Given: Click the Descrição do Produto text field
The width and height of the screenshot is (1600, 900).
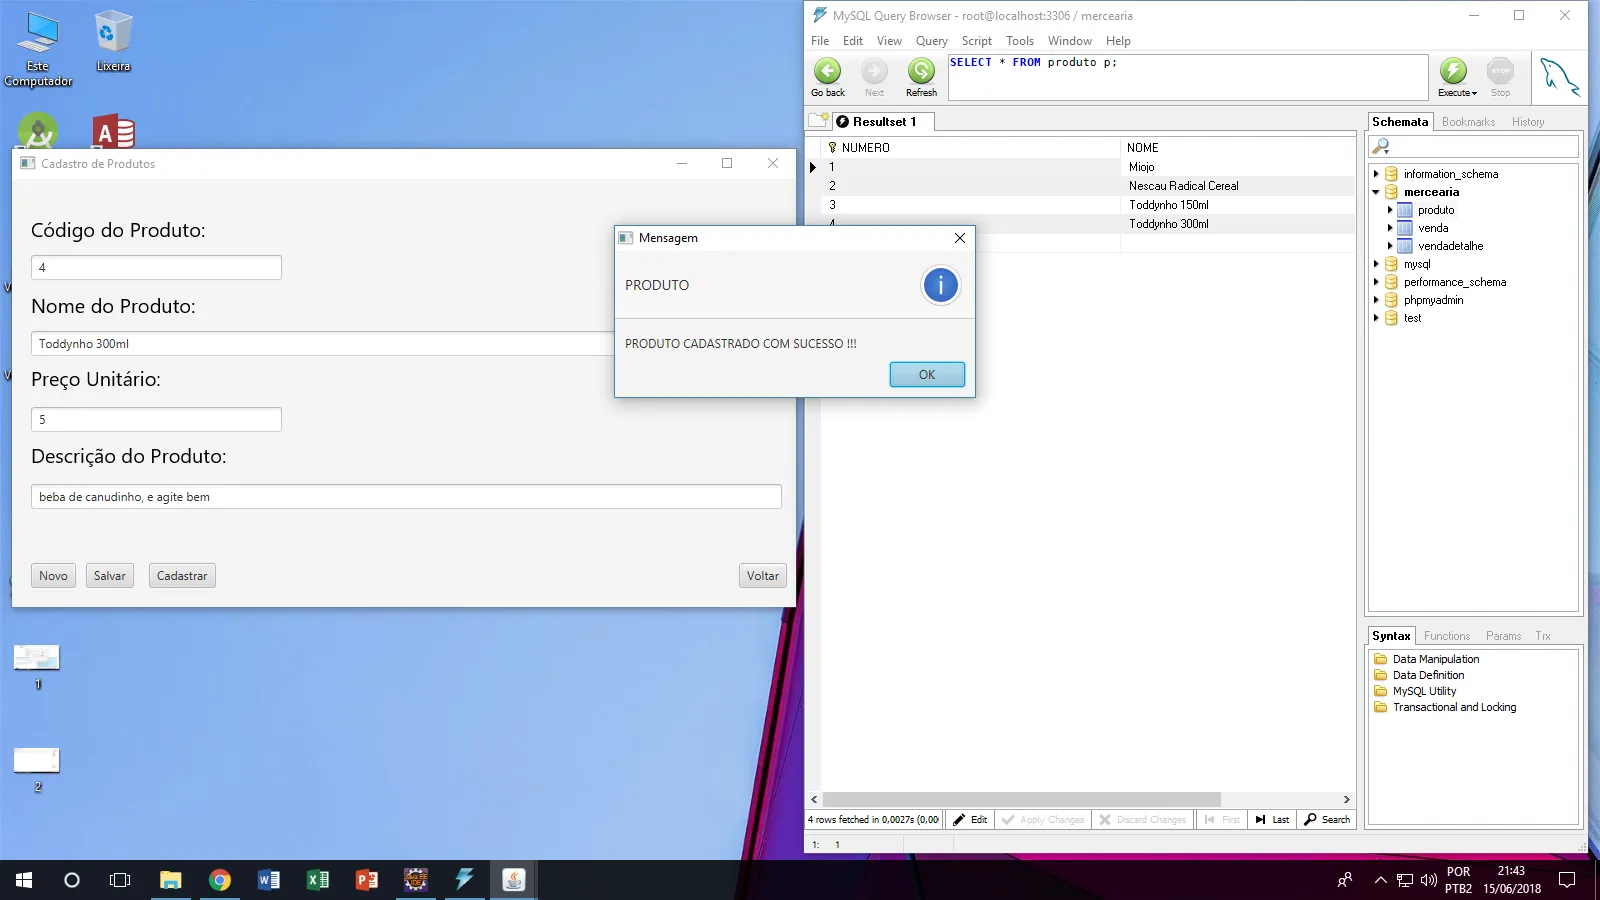Looking at the screenshot, I should tap(406, 497).
